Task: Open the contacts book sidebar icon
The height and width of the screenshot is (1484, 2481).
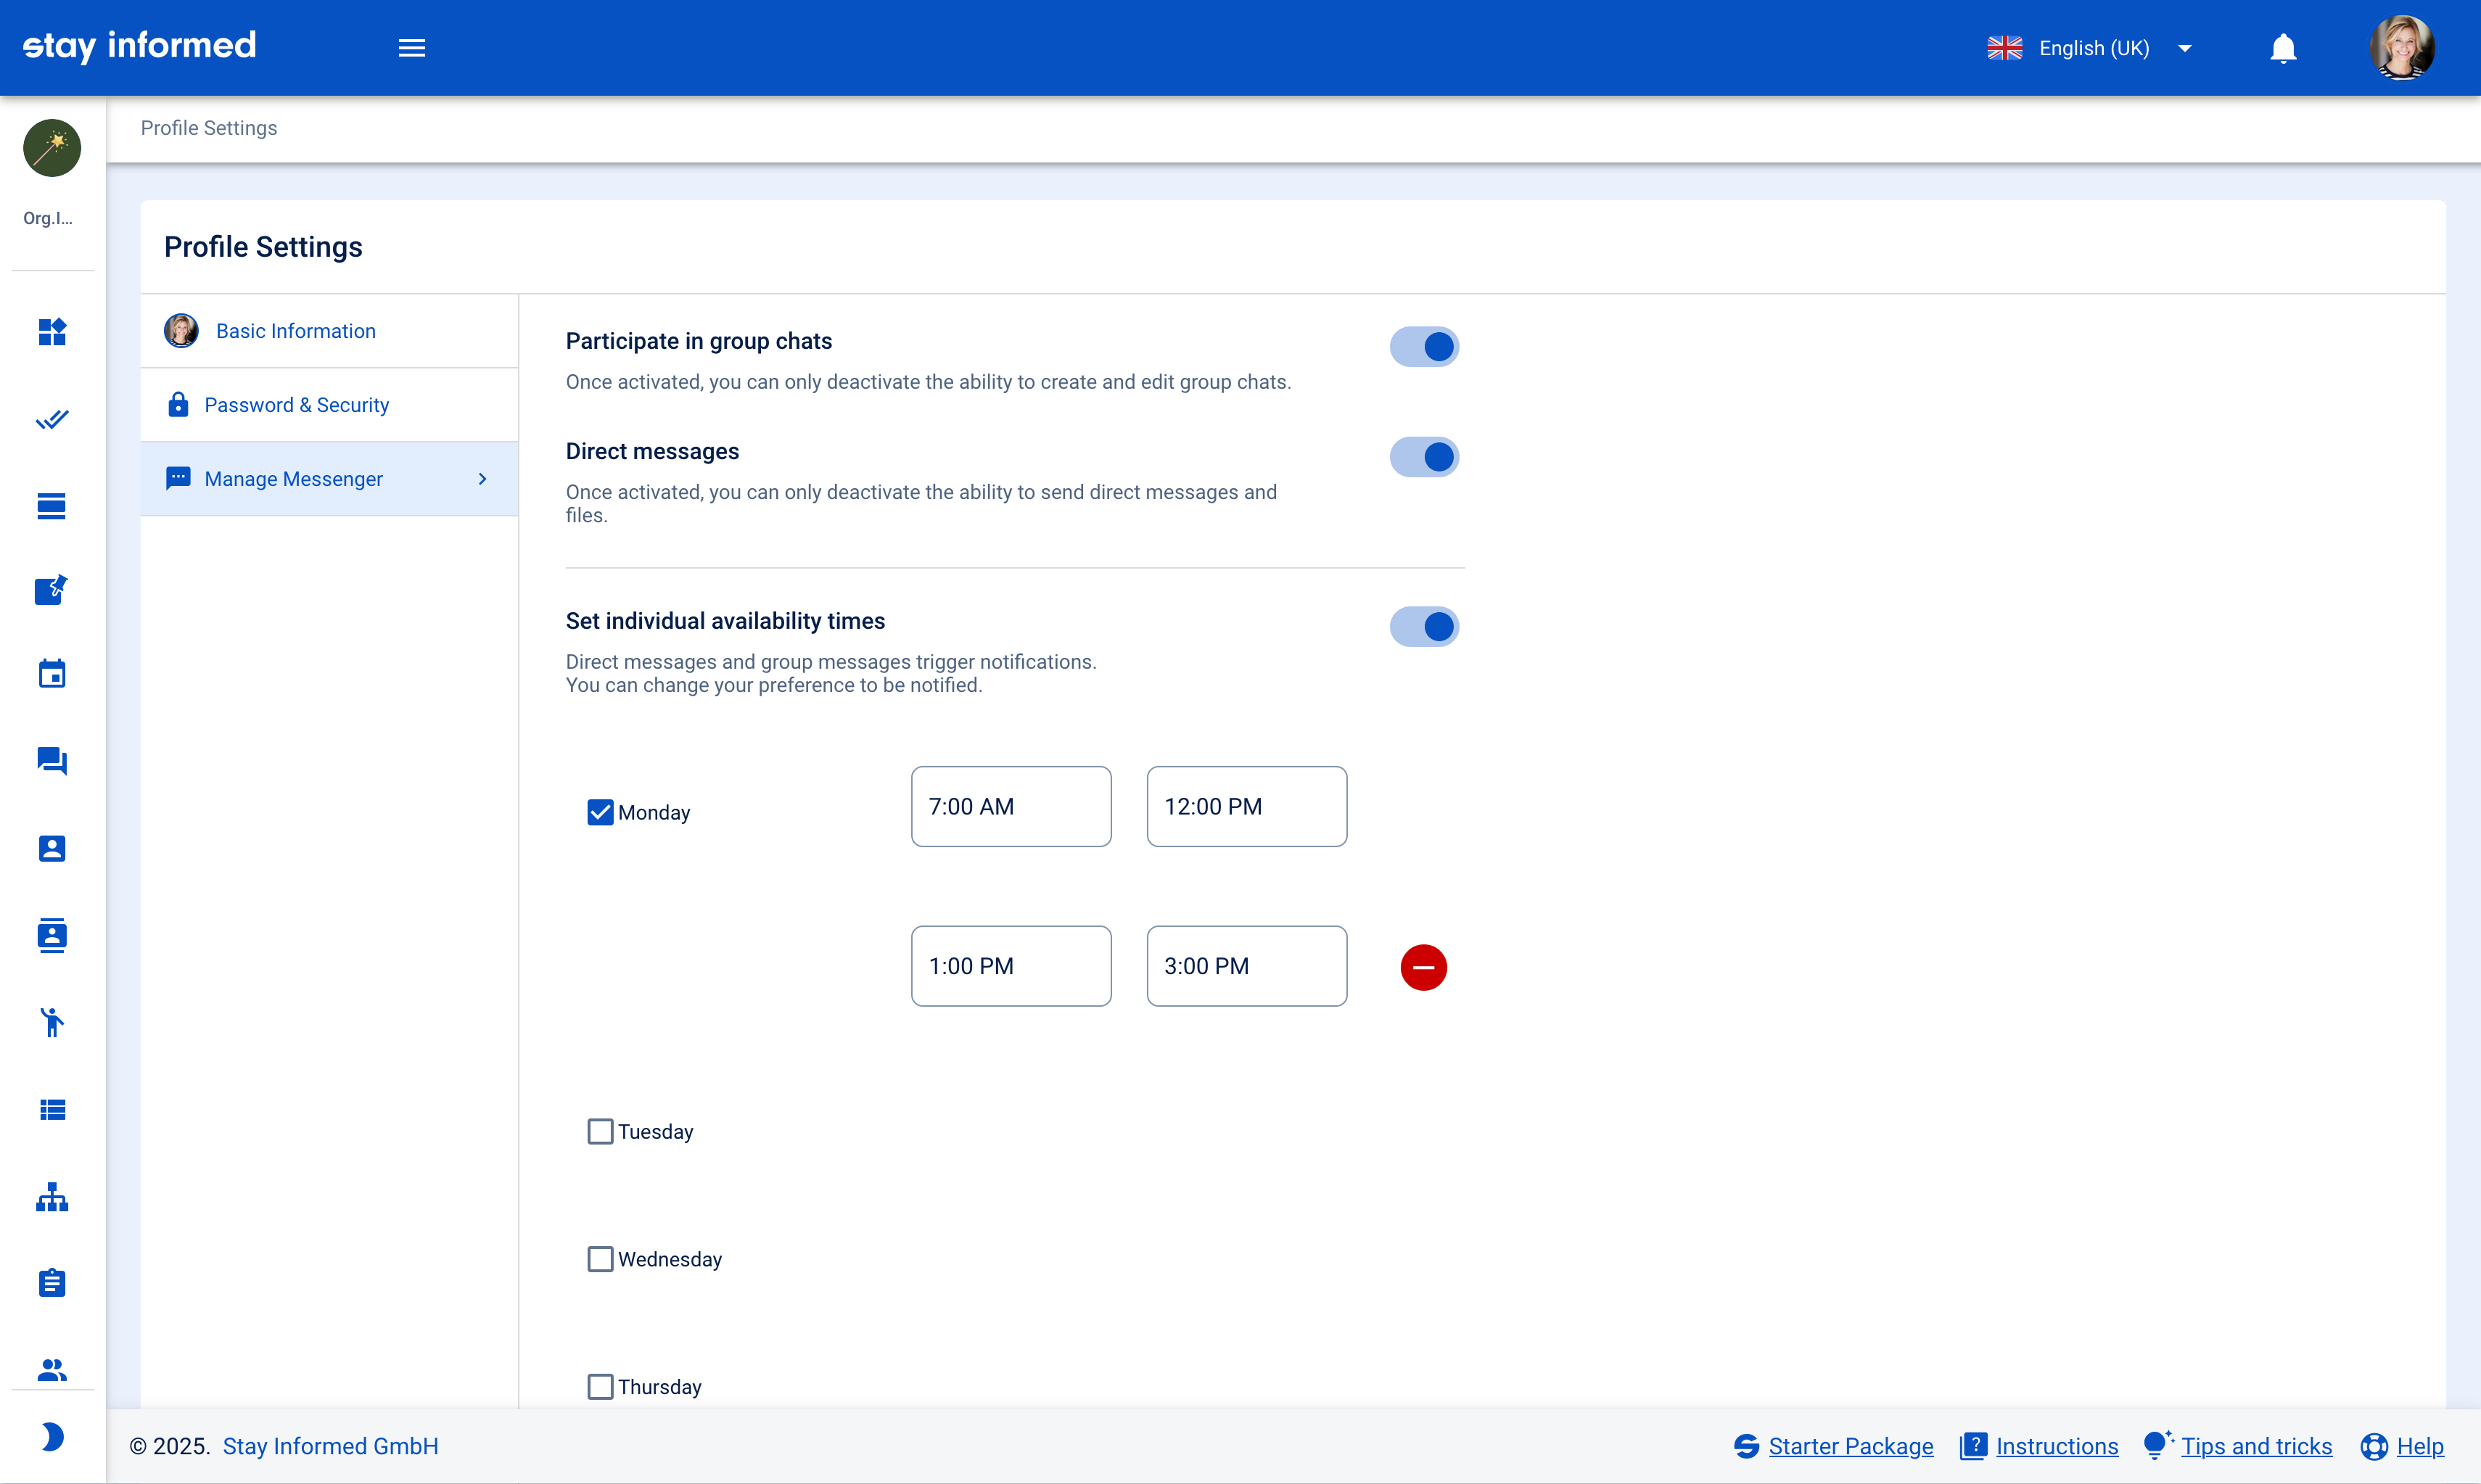Action: (52, 935)
